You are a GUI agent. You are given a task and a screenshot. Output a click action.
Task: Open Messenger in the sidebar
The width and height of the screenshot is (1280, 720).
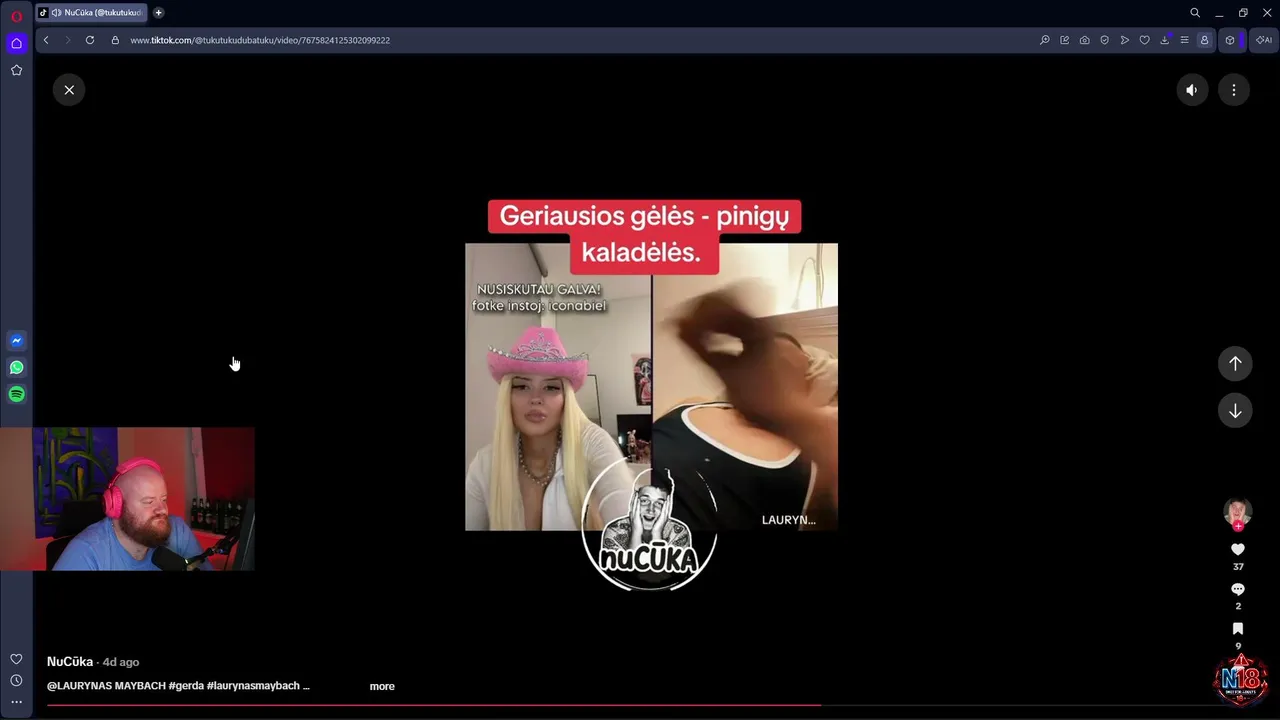tap(16, 341)
